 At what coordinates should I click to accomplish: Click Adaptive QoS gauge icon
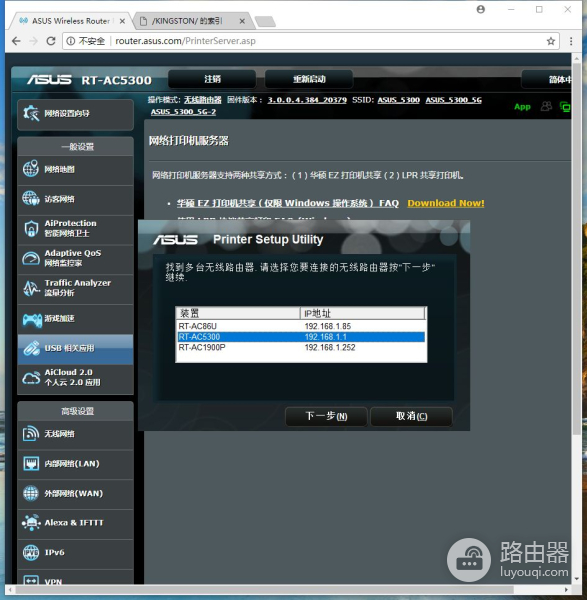pyautogui.click(x=31, y=258)
